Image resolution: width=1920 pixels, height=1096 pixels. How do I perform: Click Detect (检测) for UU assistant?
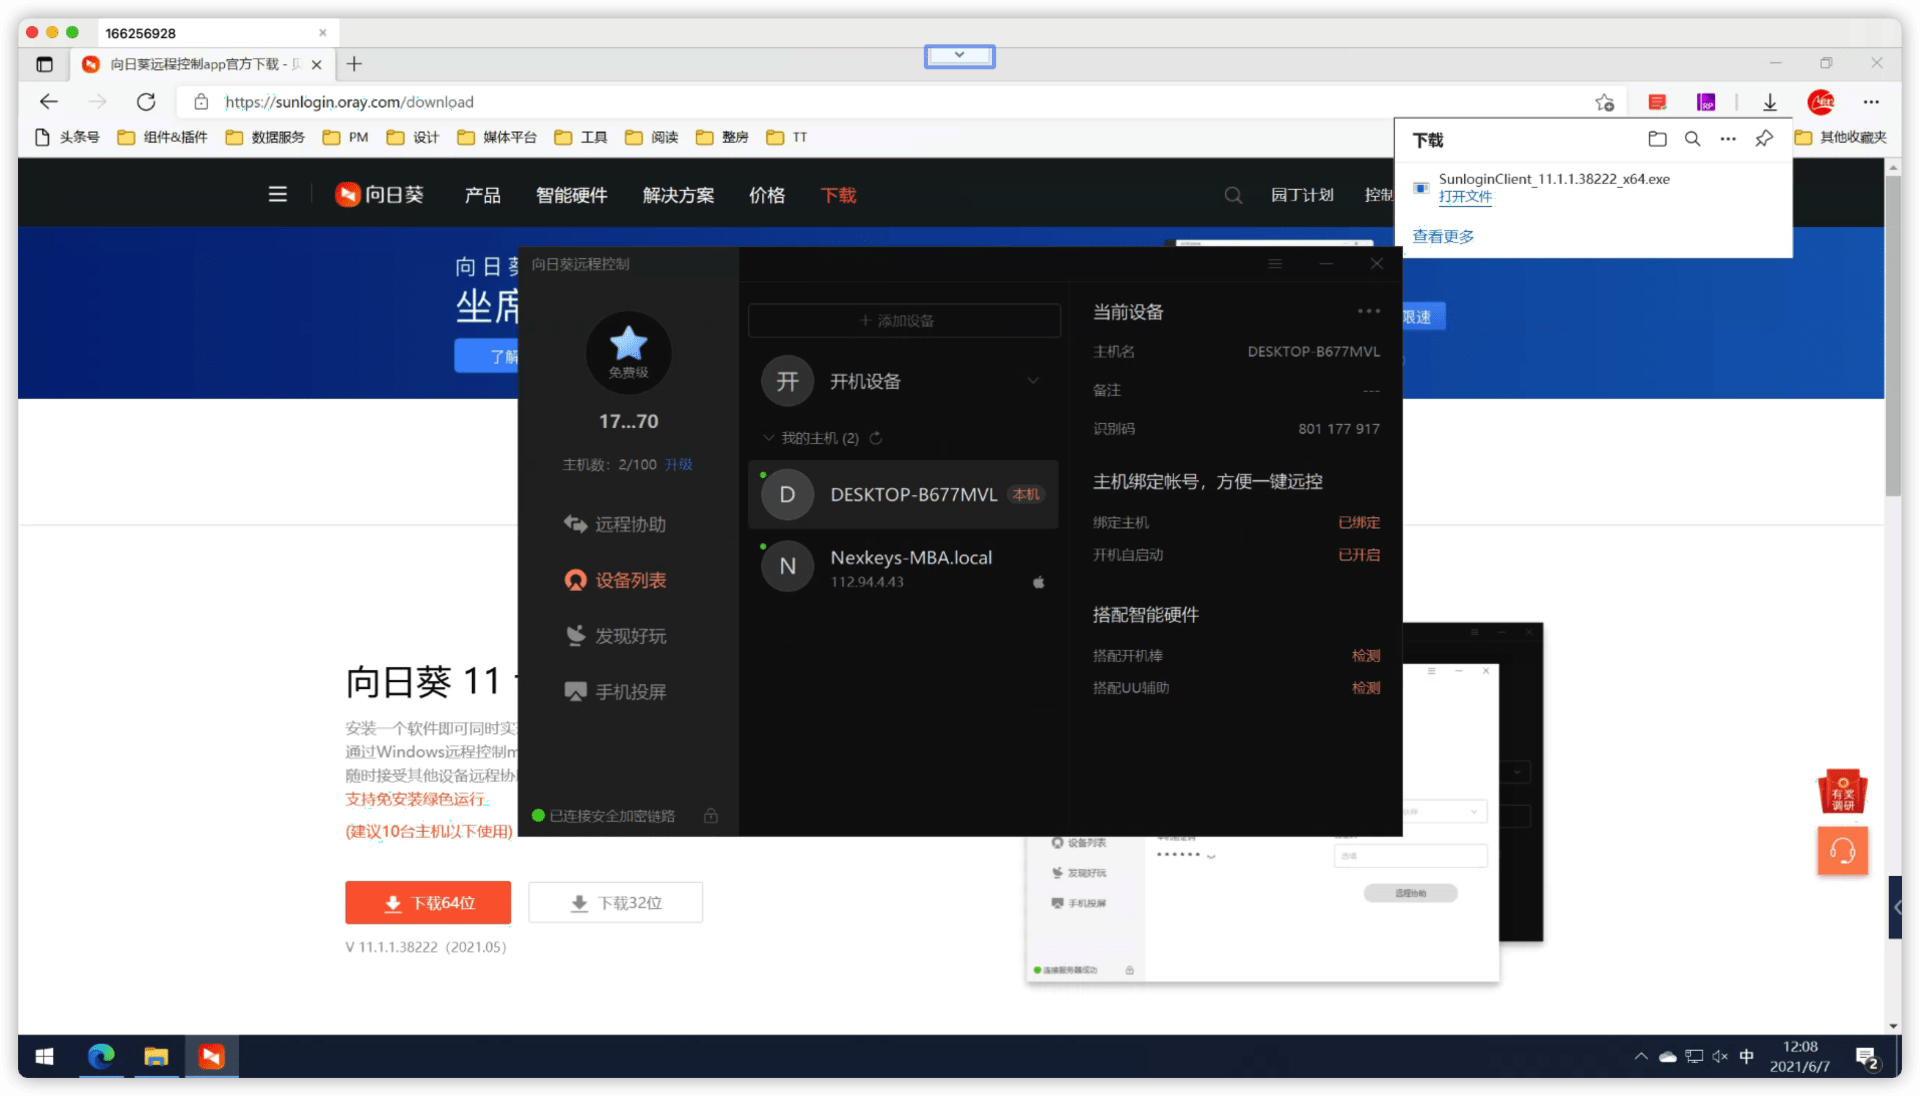1366,688
